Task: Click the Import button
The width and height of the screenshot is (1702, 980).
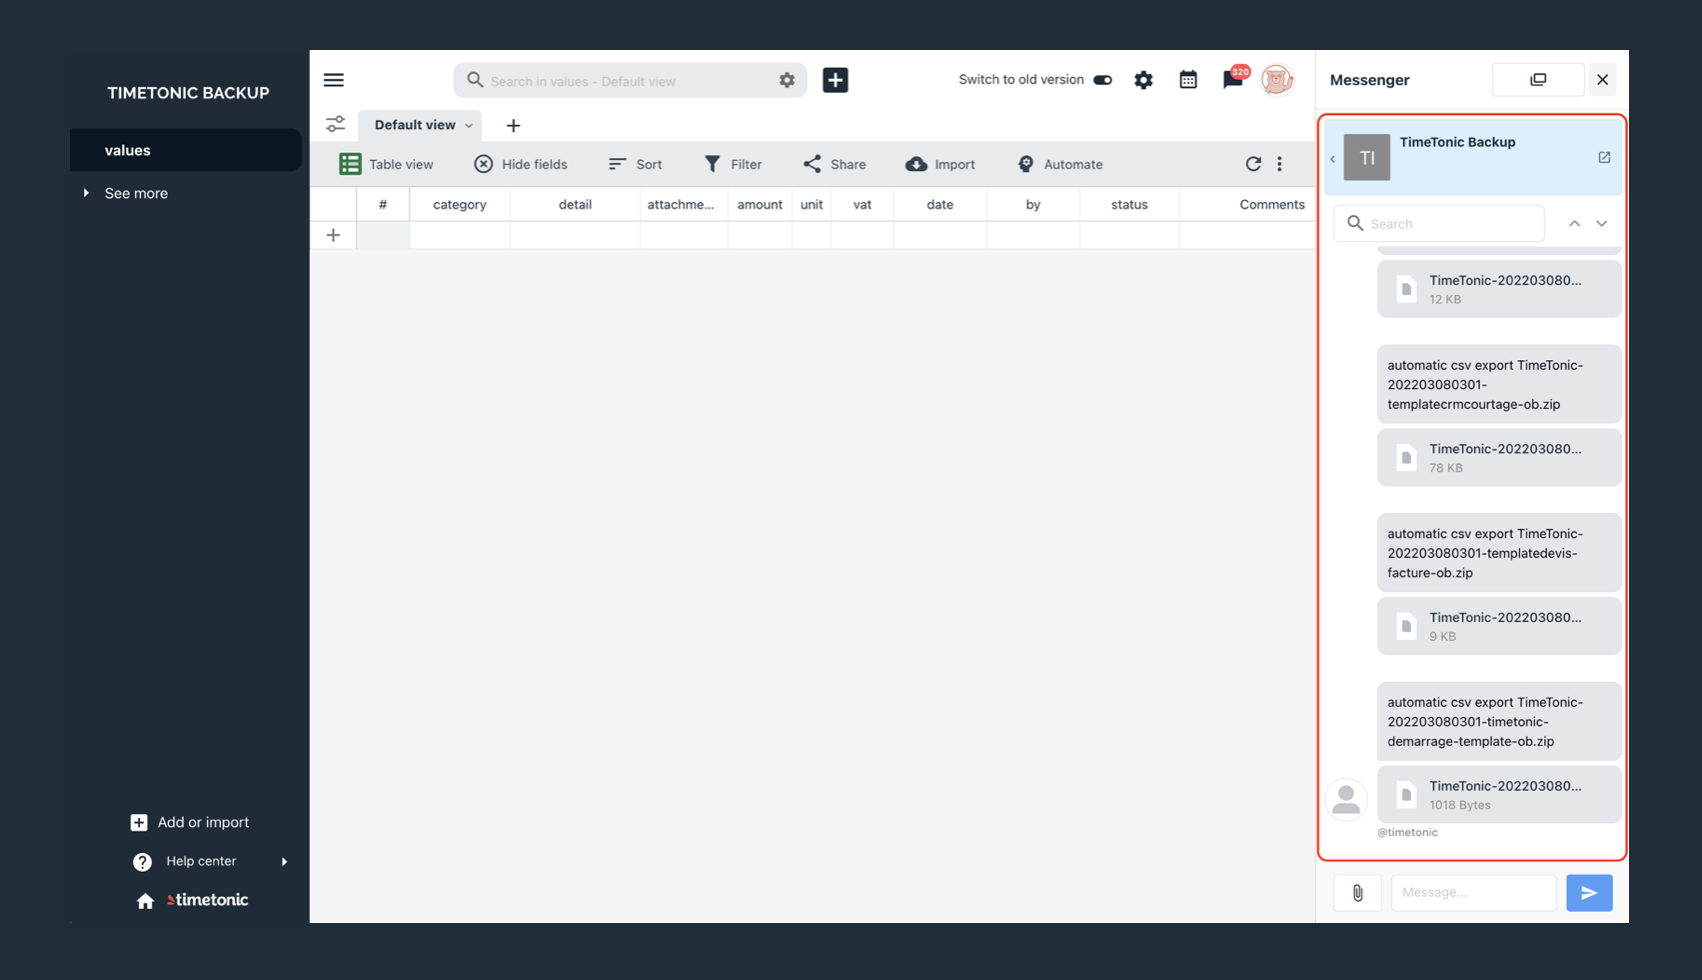Action: click(x=940, y=164)
